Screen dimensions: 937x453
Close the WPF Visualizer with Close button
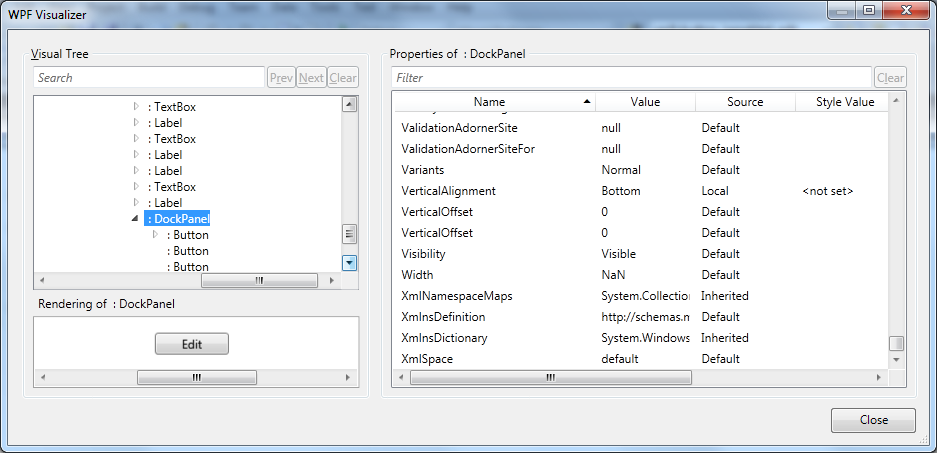(873, 421)
